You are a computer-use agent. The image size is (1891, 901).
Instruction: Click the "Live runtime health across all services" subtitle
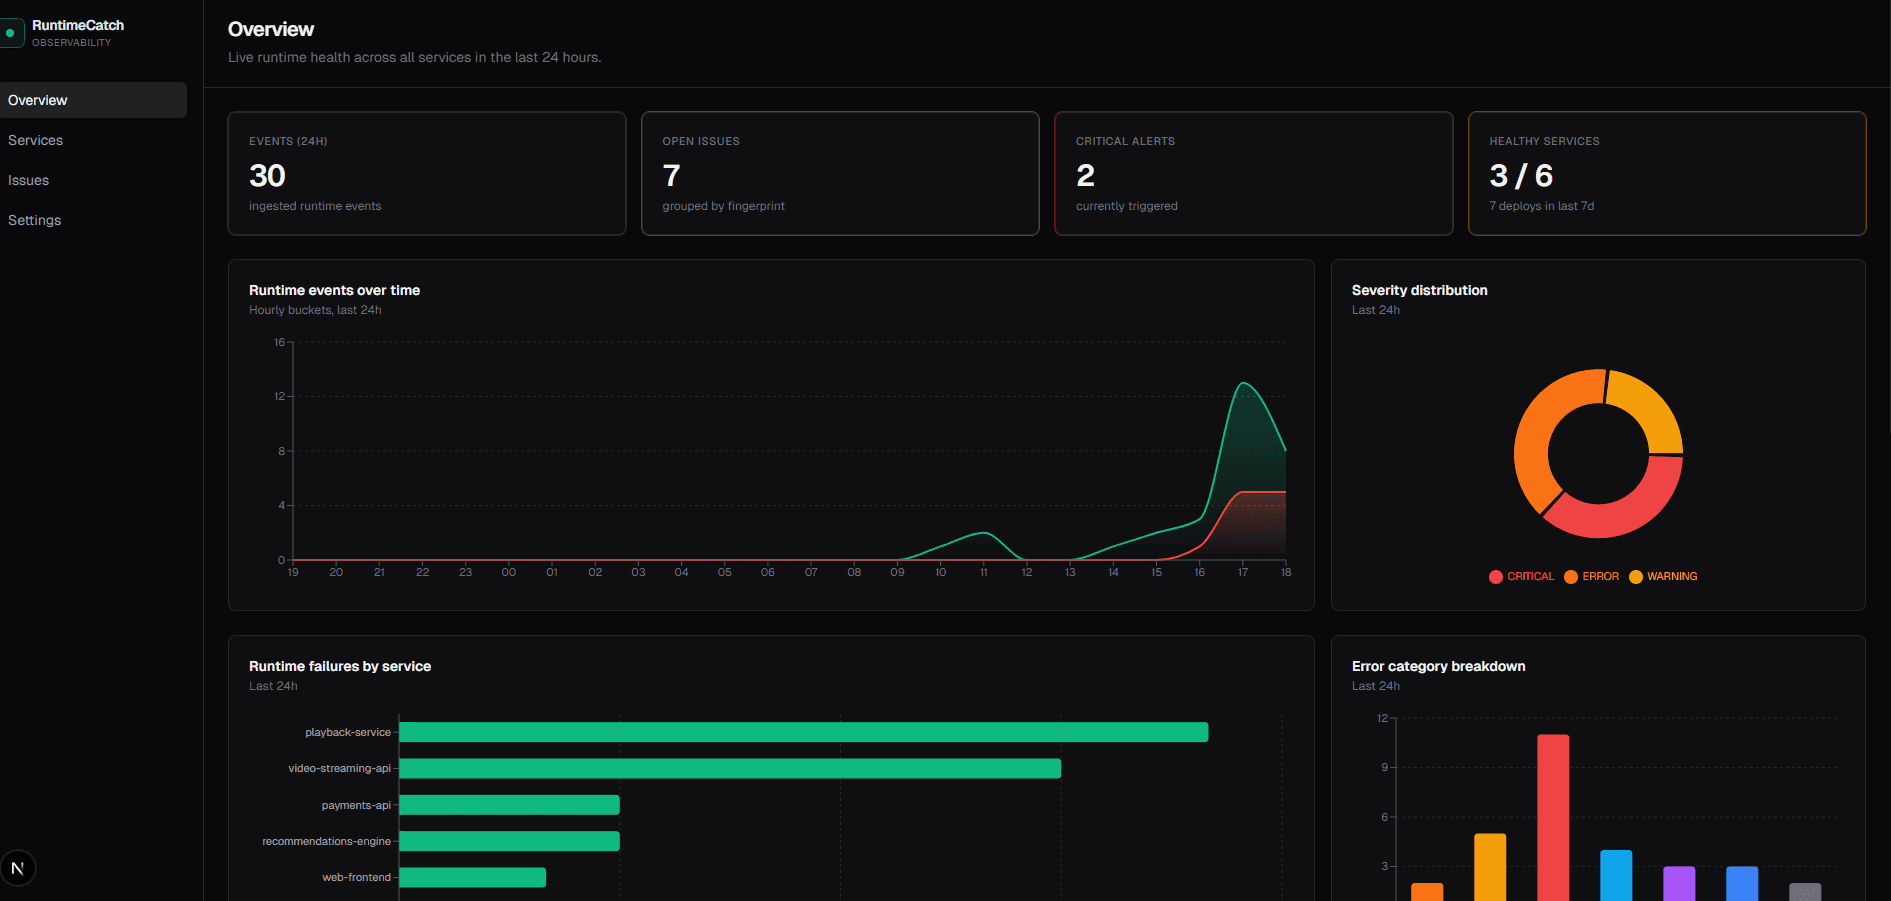pos(414,57)
